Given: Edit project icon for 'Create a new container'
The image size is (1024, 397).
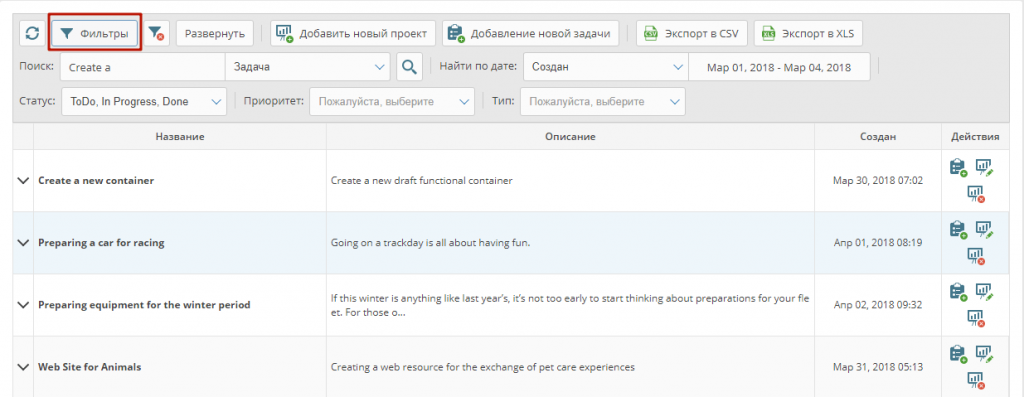Looking at the screenshot, I should coord(984,168).
